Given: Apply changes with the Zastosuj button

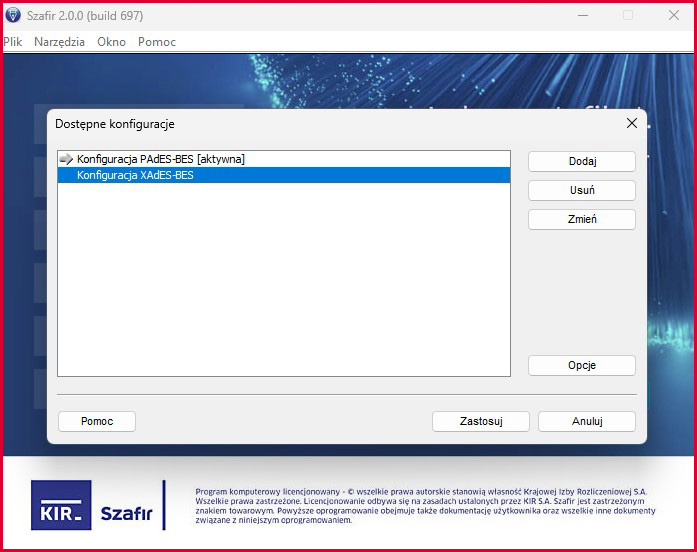Looking at the screenshot, I should [x=481, y=421].
